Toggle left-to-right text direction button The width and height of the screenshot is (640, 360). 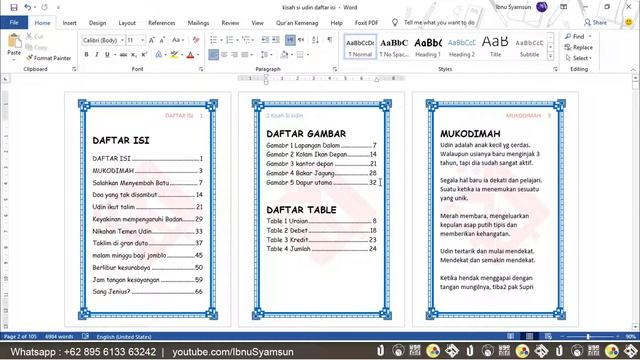click(290, 40)
